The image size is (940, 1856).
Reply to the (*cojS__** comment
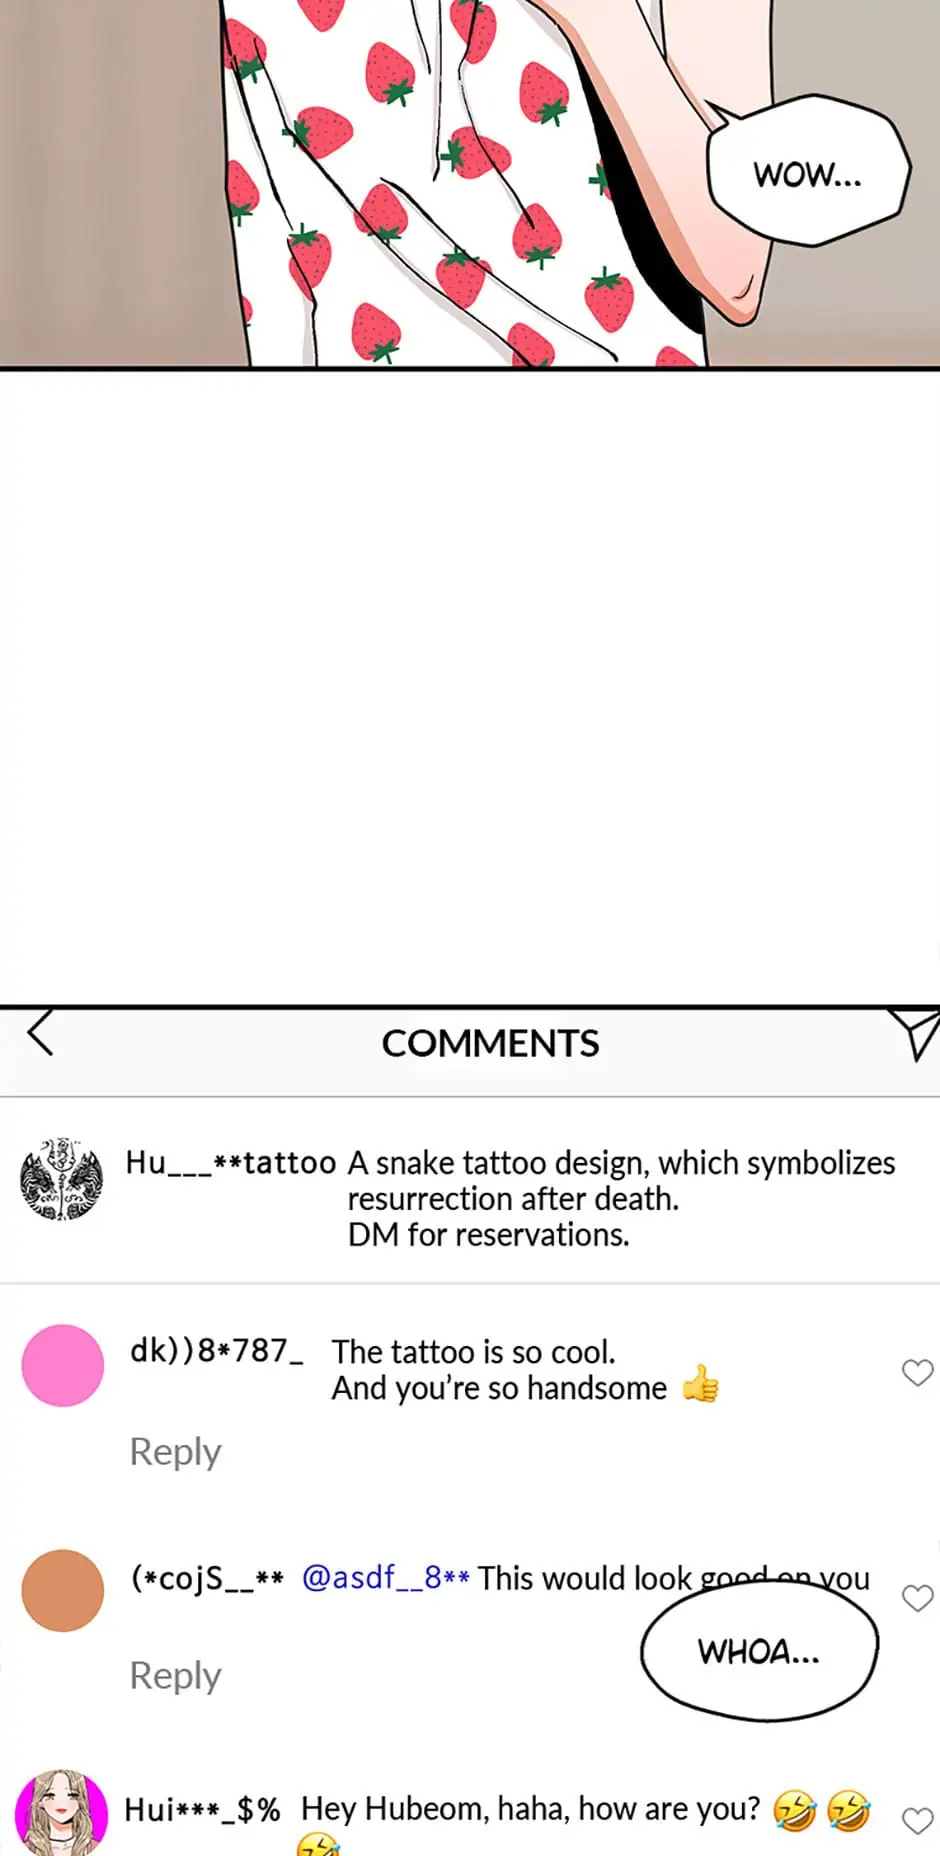click(x=175, y=1676)
